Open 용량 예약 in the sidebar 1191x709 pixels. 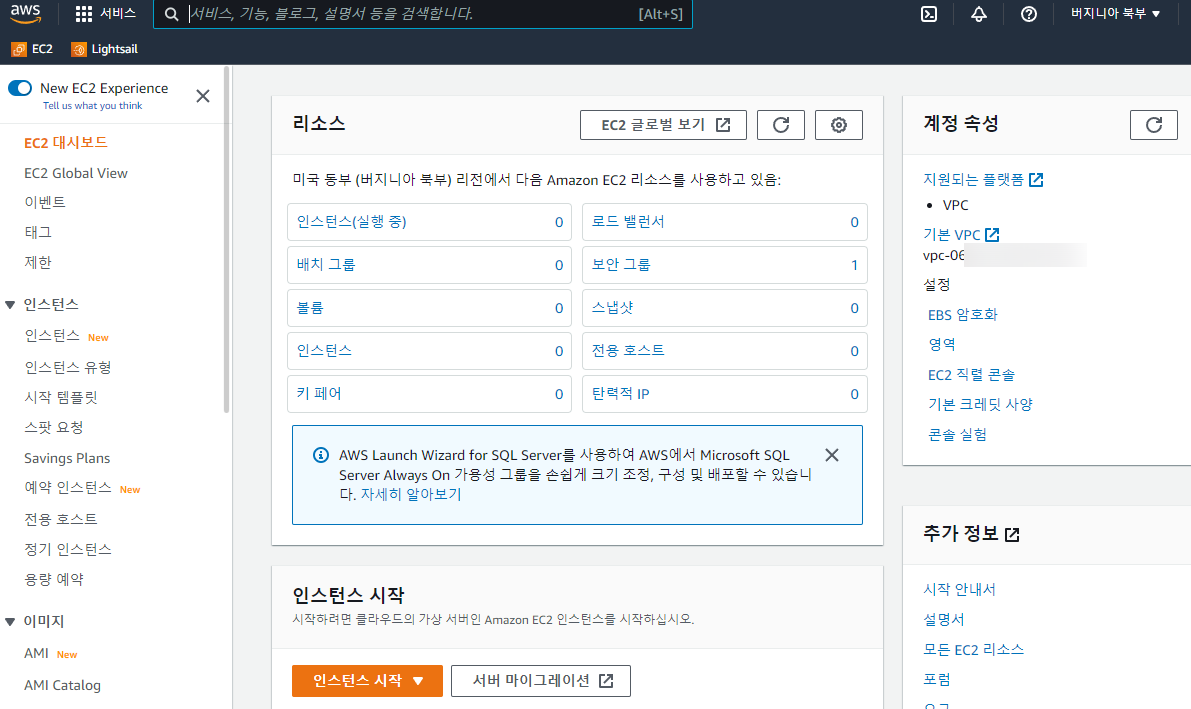pos(53,580)
